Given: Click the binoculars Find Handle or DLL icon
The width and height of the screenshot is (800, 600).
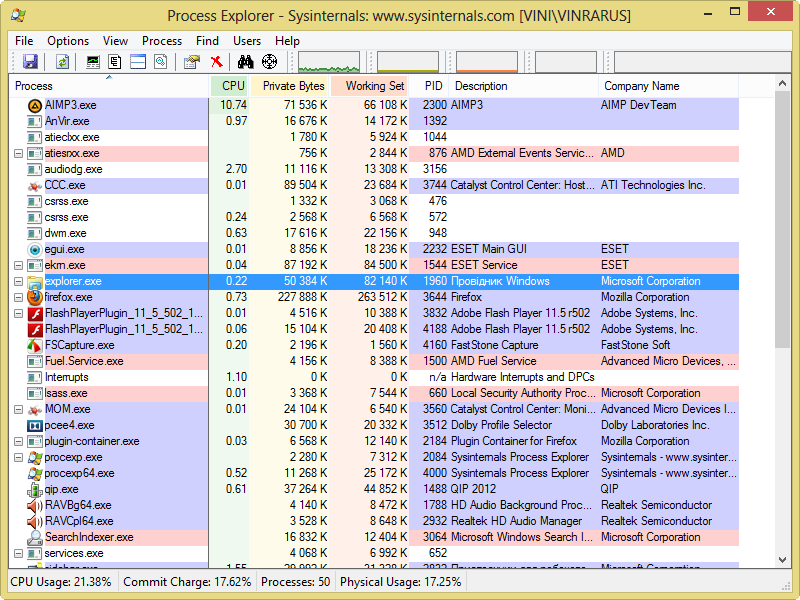Looking at the screenshot, I should 245,62.
